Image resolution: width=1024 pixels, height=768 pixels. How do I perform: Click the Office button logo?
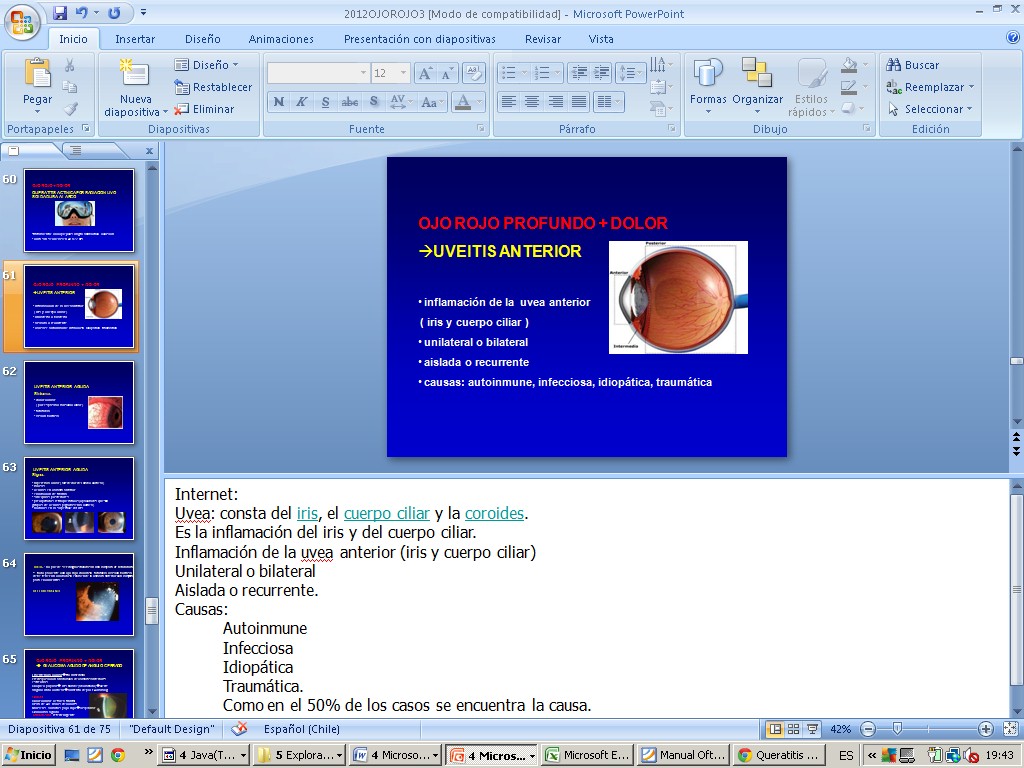[22, 20]
